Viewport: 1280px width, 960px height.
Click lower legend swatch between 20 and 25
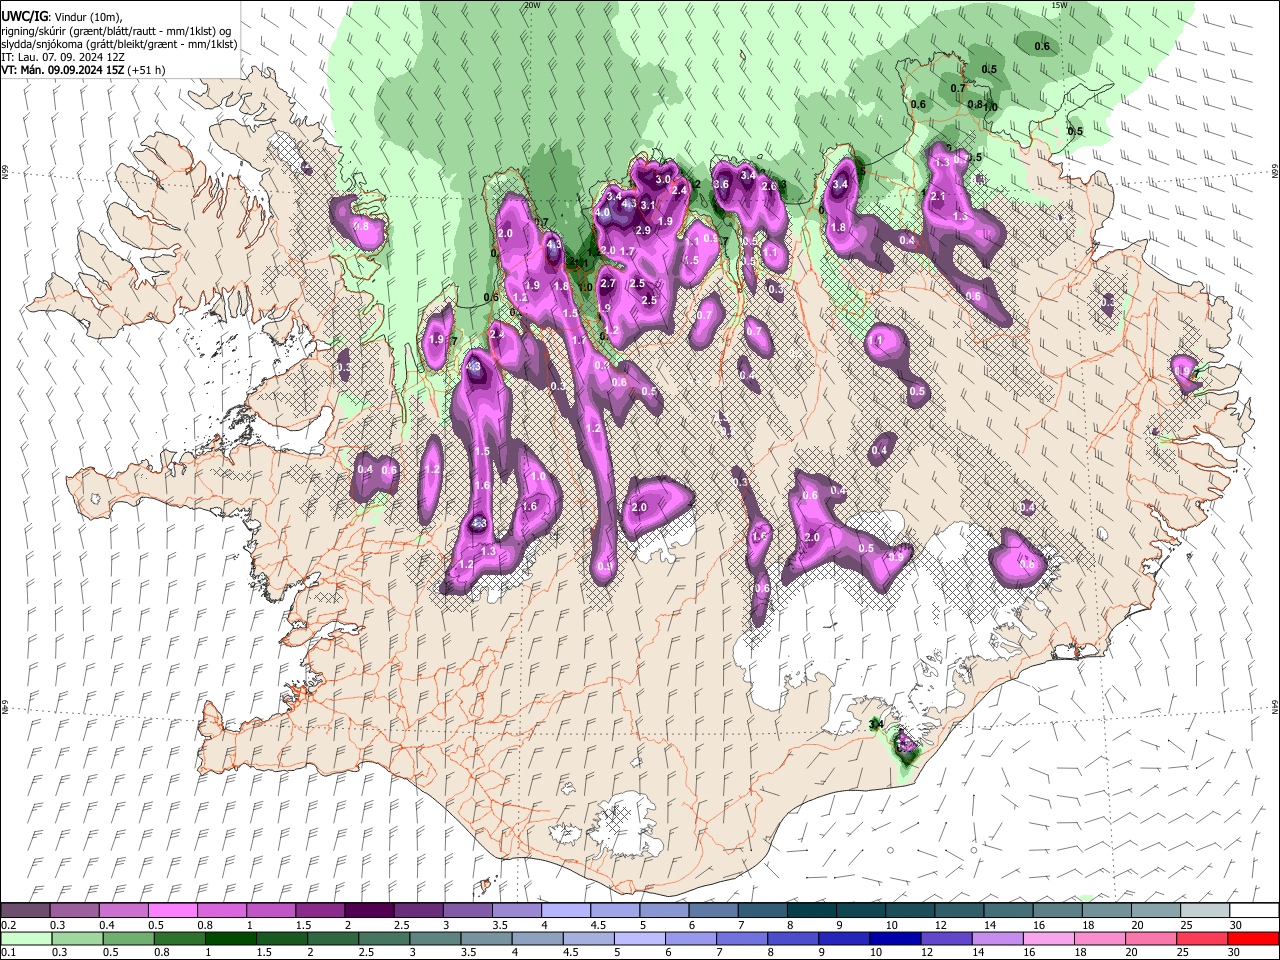pyautogui.click(x=1152, y=939)
